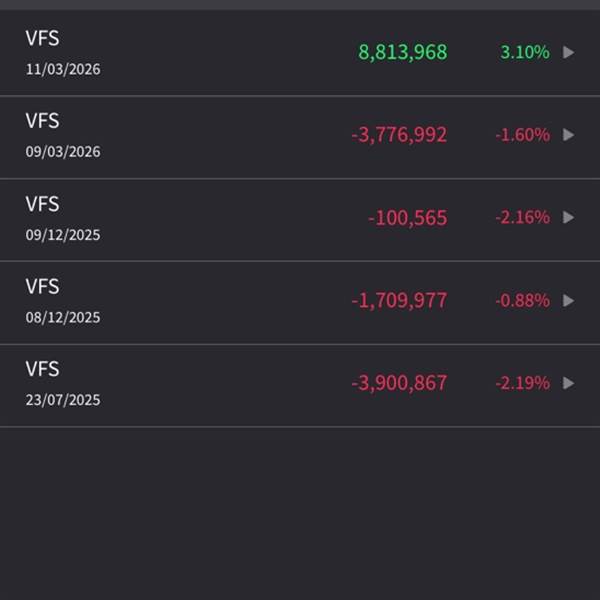
Task: Click the -3,776,992 value
Action: pos(399,135)
